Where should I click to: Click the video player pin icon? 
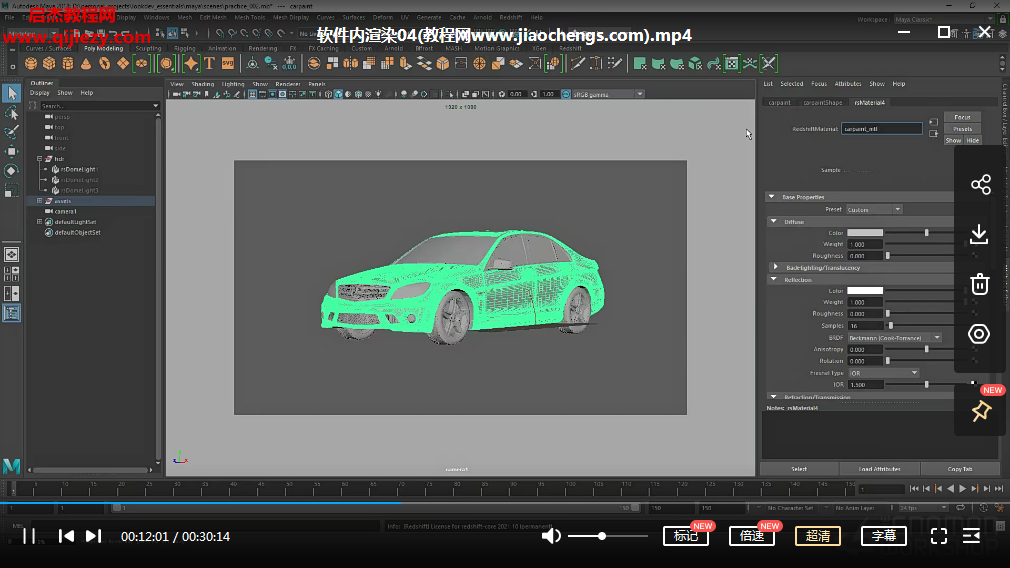[x=981, y=410]
